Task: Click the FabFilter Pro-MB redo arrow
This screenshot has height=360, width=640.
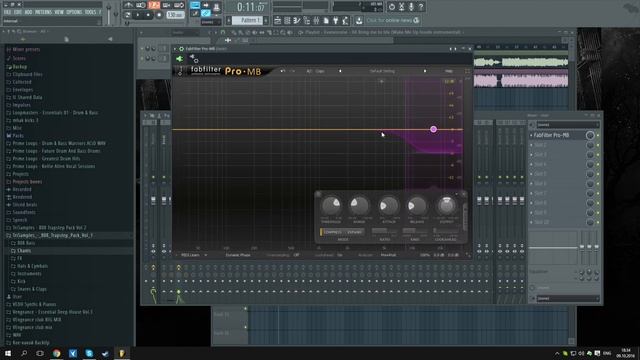Action: 292,71
